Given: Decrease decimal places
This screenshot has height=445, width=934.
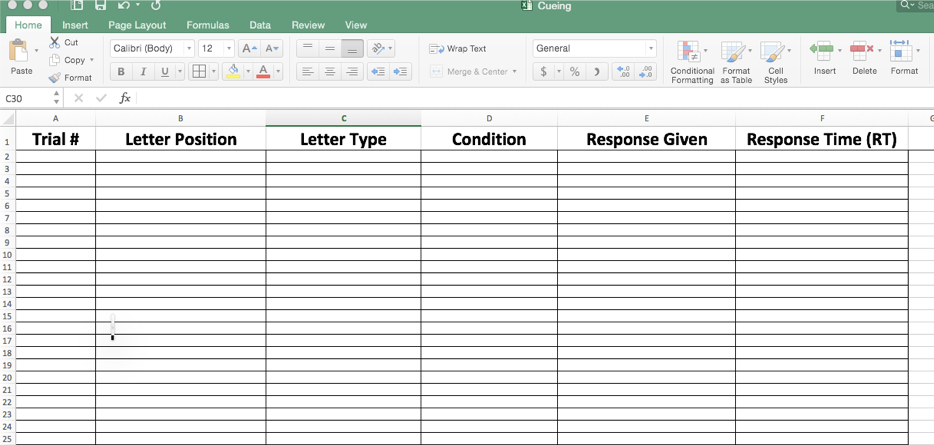Looking at the screenshot, I should coord(646,71).
